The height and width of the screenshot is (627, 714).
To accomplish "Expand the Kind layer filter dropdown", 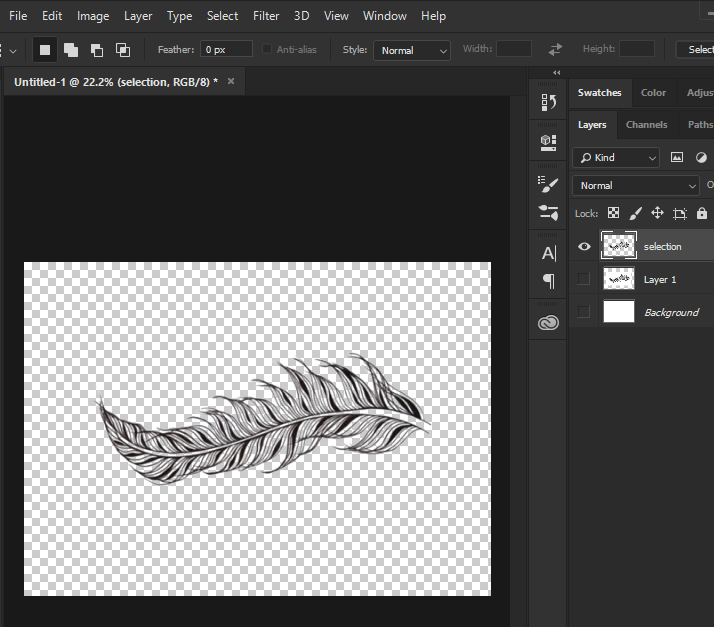I will (x=616, y=157).
